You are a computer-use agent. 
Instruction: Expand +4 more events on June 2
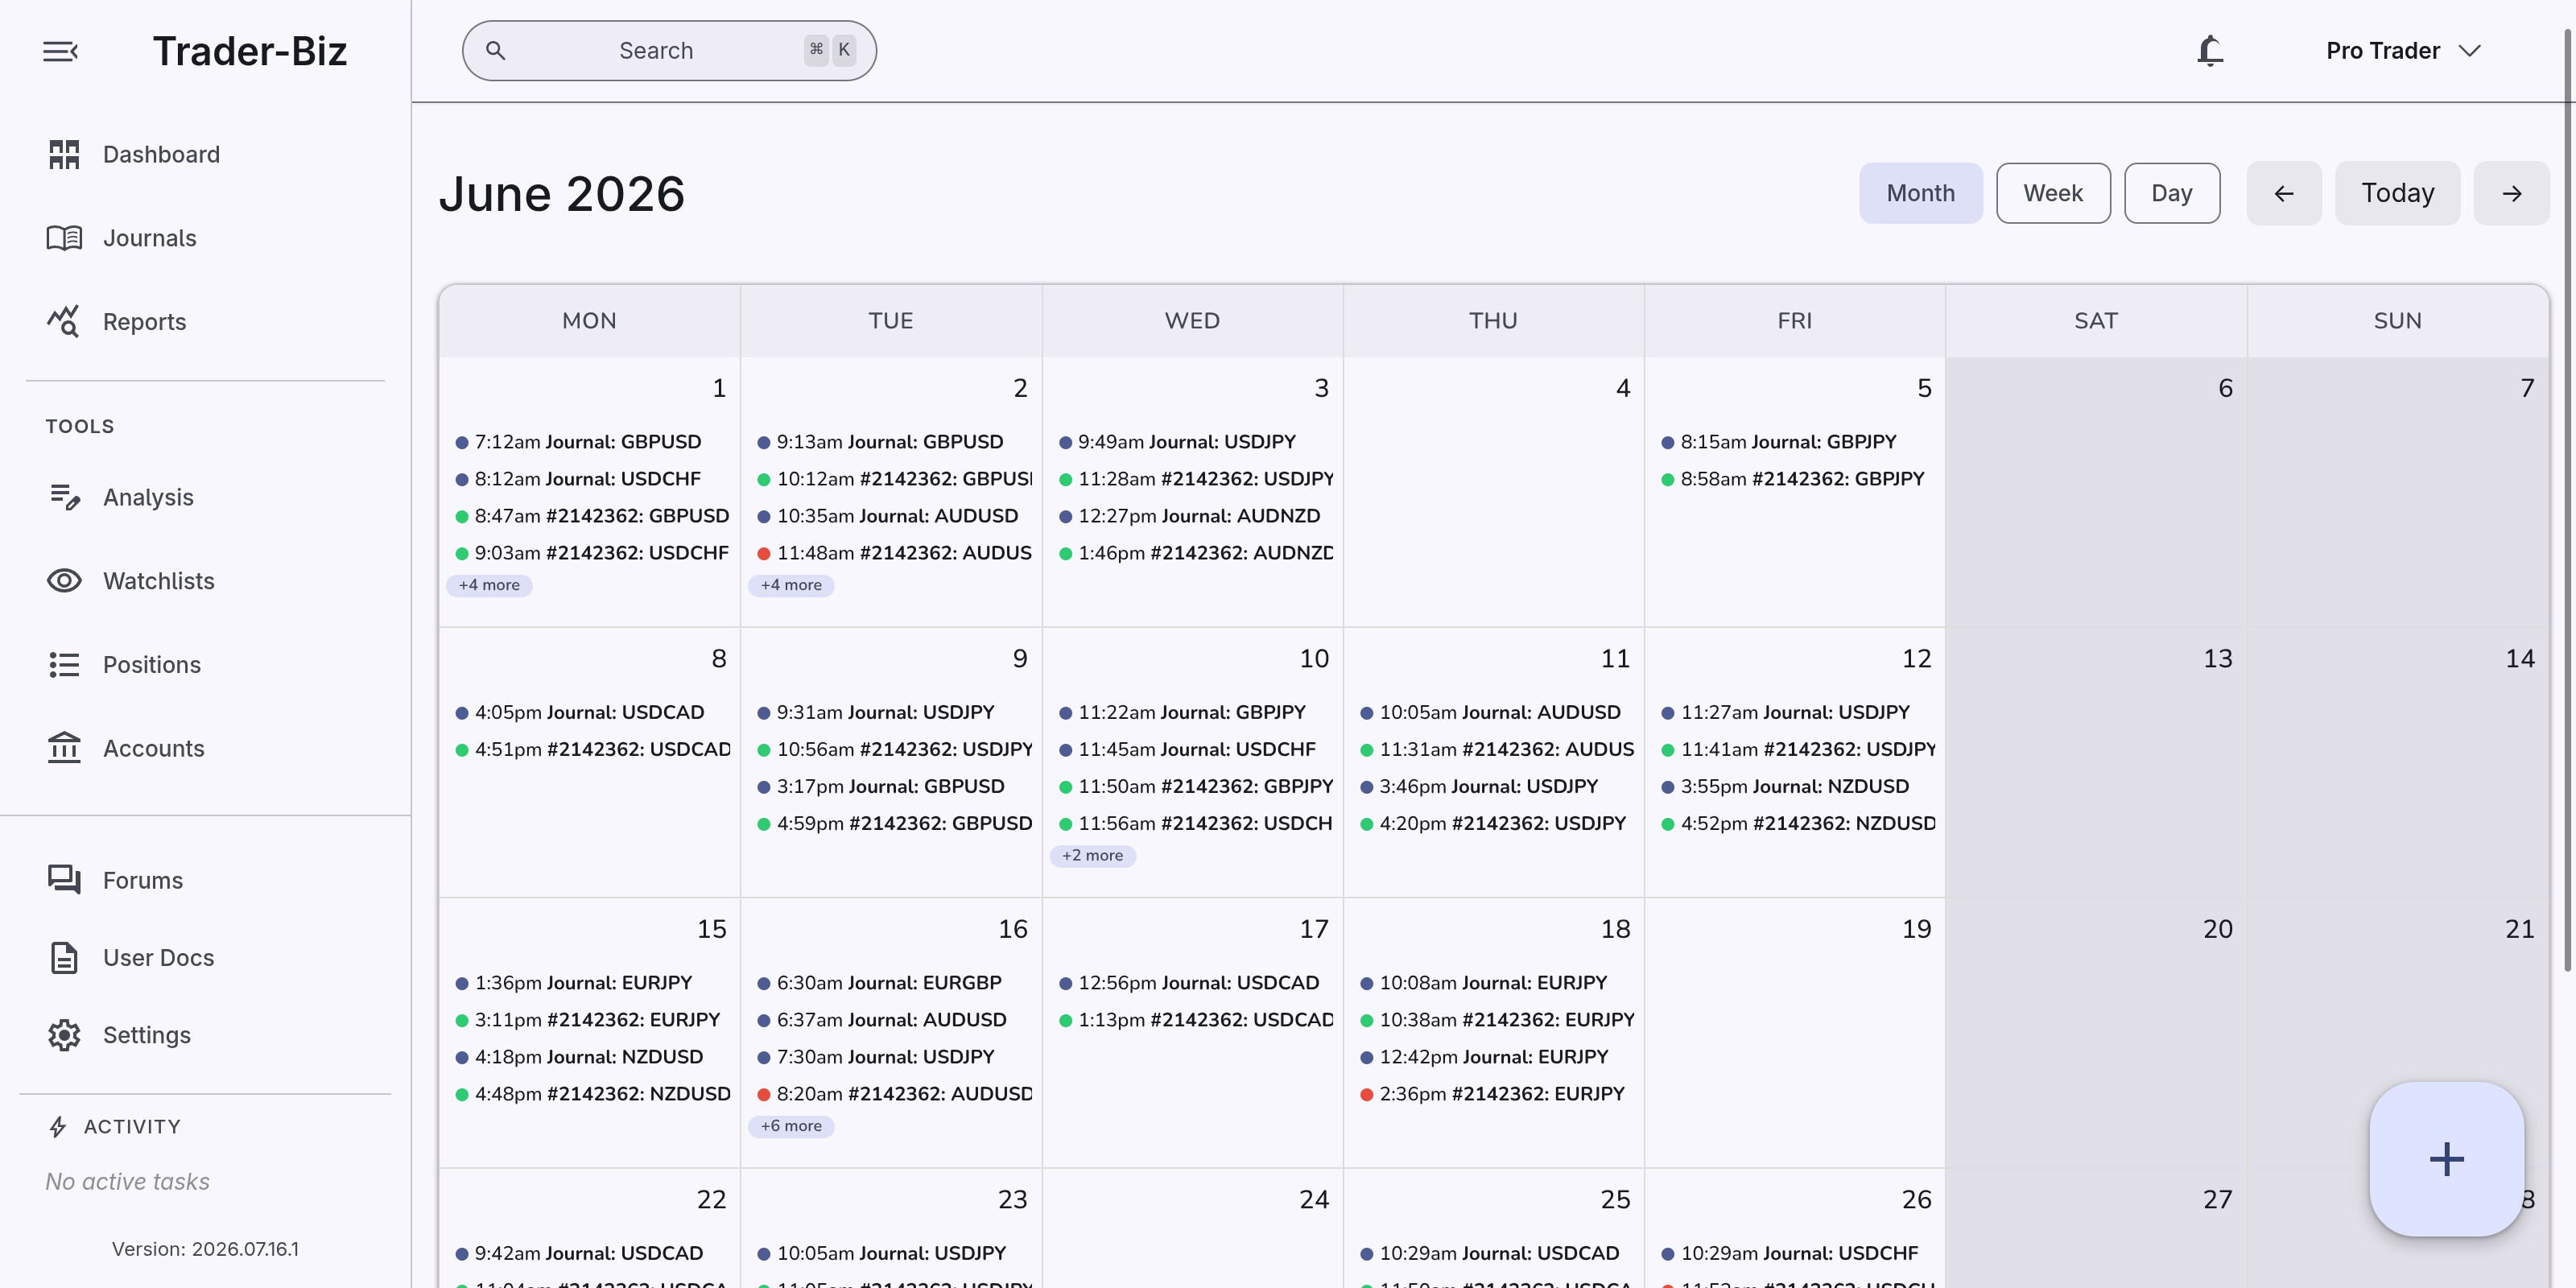(791, 585)
